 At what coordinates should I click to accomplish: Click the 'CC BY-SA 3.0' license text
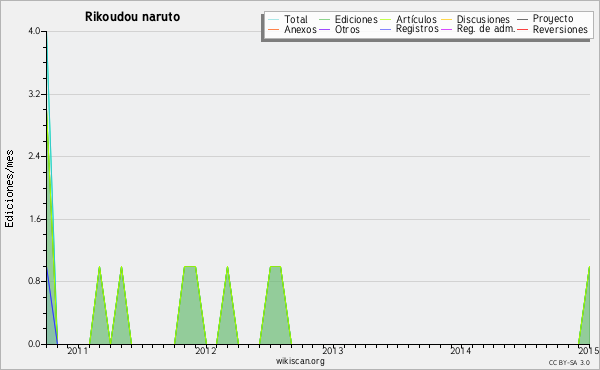pyautogui.click(x=569, y=363)
